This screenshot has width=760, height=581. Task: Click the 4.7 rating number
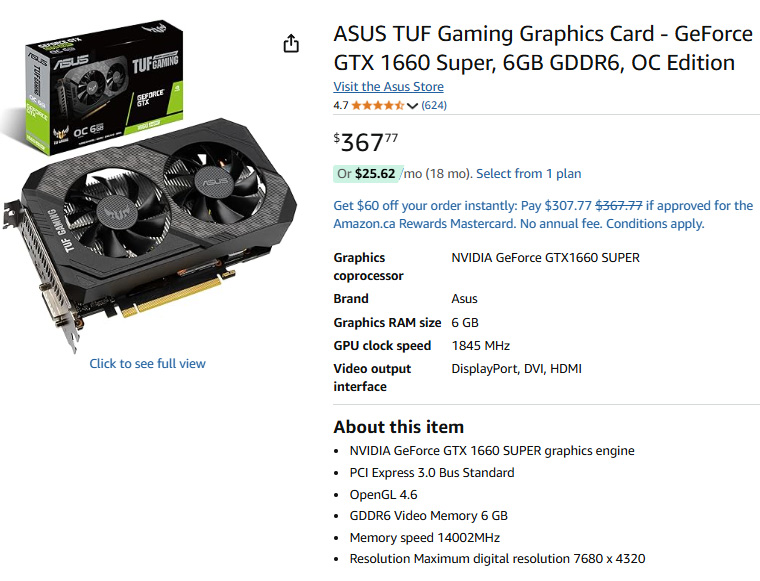pos(341,105)
